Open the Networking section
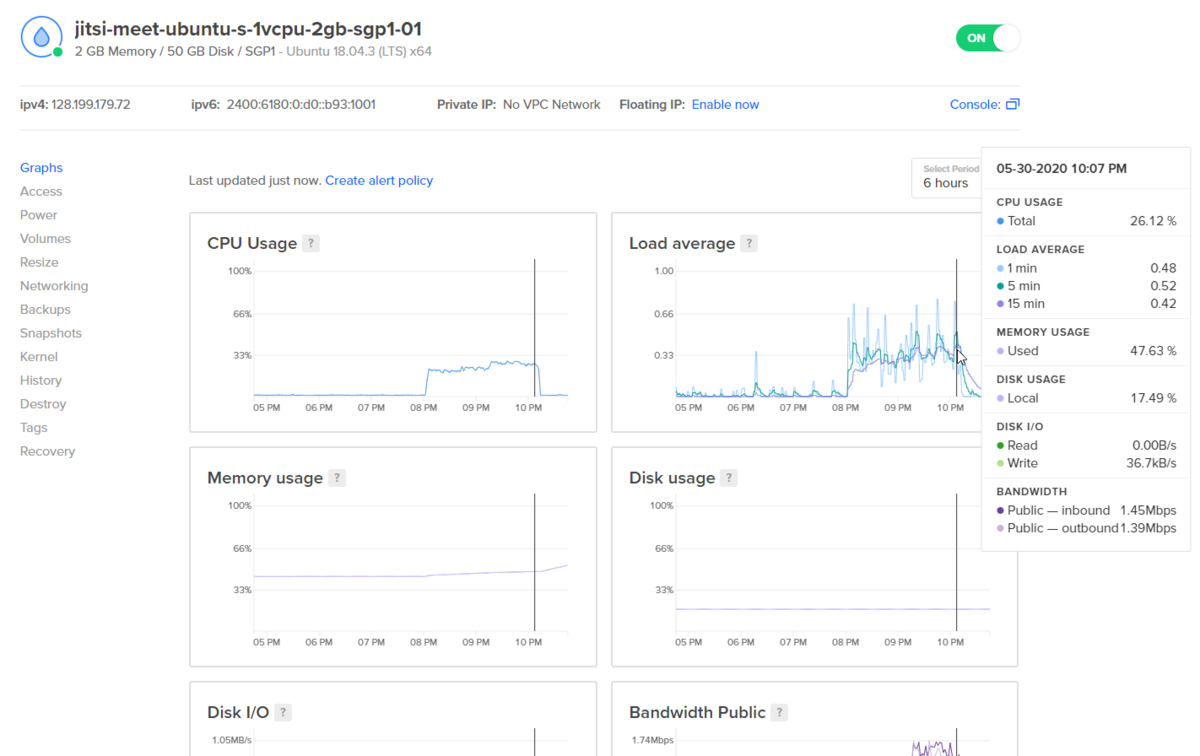The height and width of the screenshot is (756, 1200). pyautogui.click(x=54, y=286)
